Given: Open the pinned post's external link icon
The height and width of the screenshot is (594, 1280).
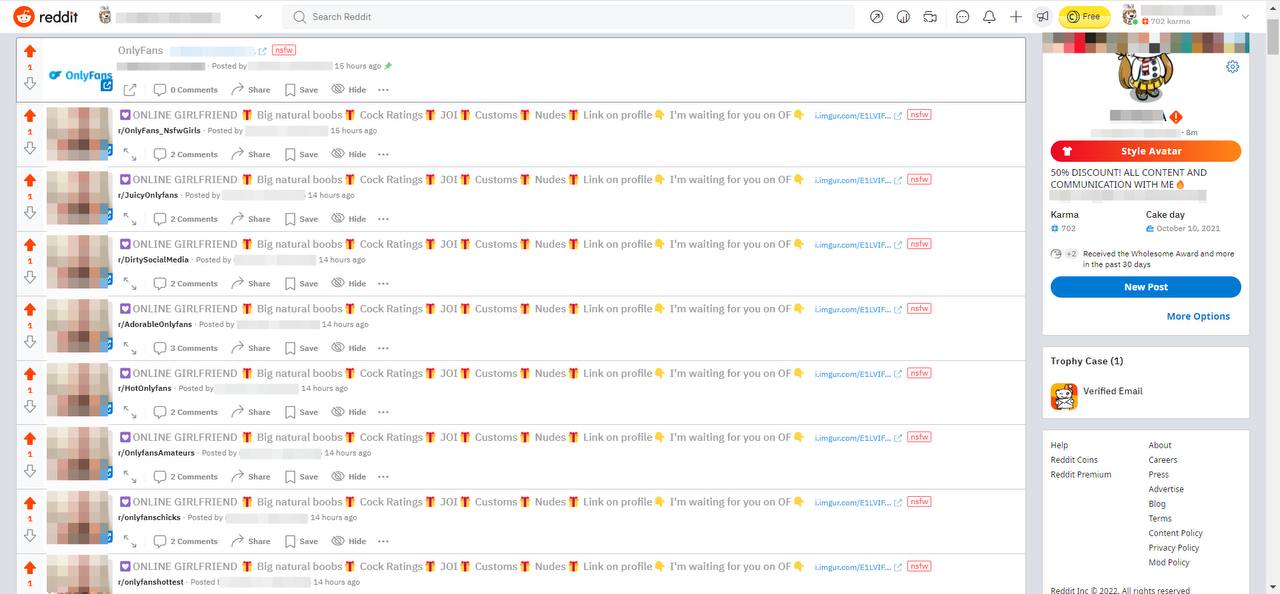Looking at the screenshot, I should click(130, 90).
